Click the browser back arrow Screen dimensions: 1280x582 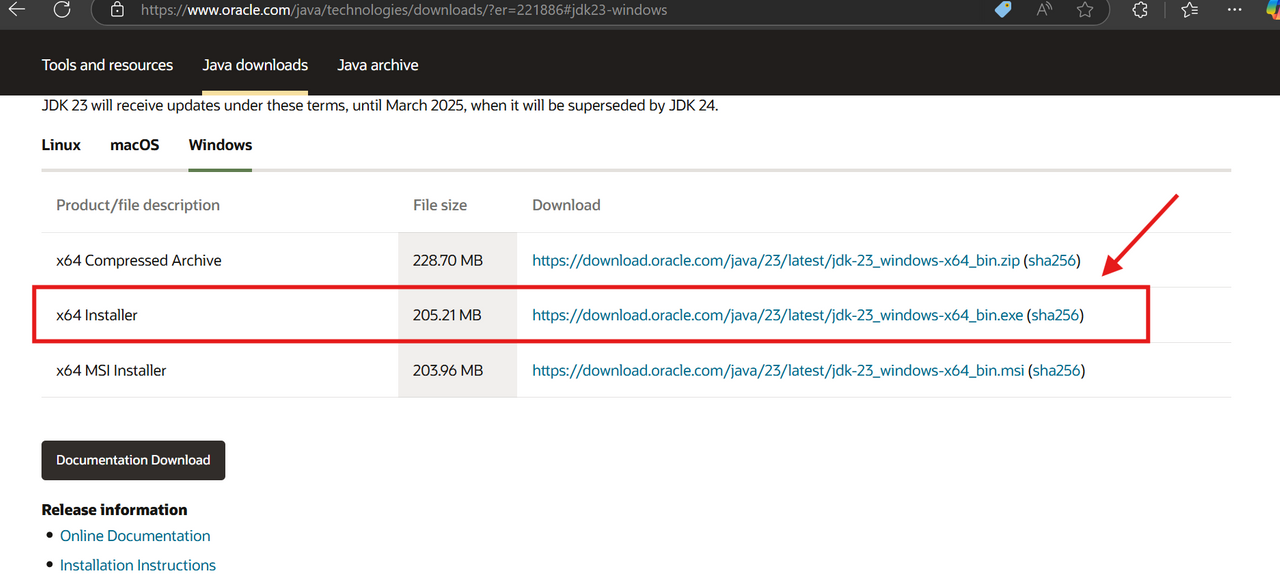pyautogui.click(x=17, y=9)
